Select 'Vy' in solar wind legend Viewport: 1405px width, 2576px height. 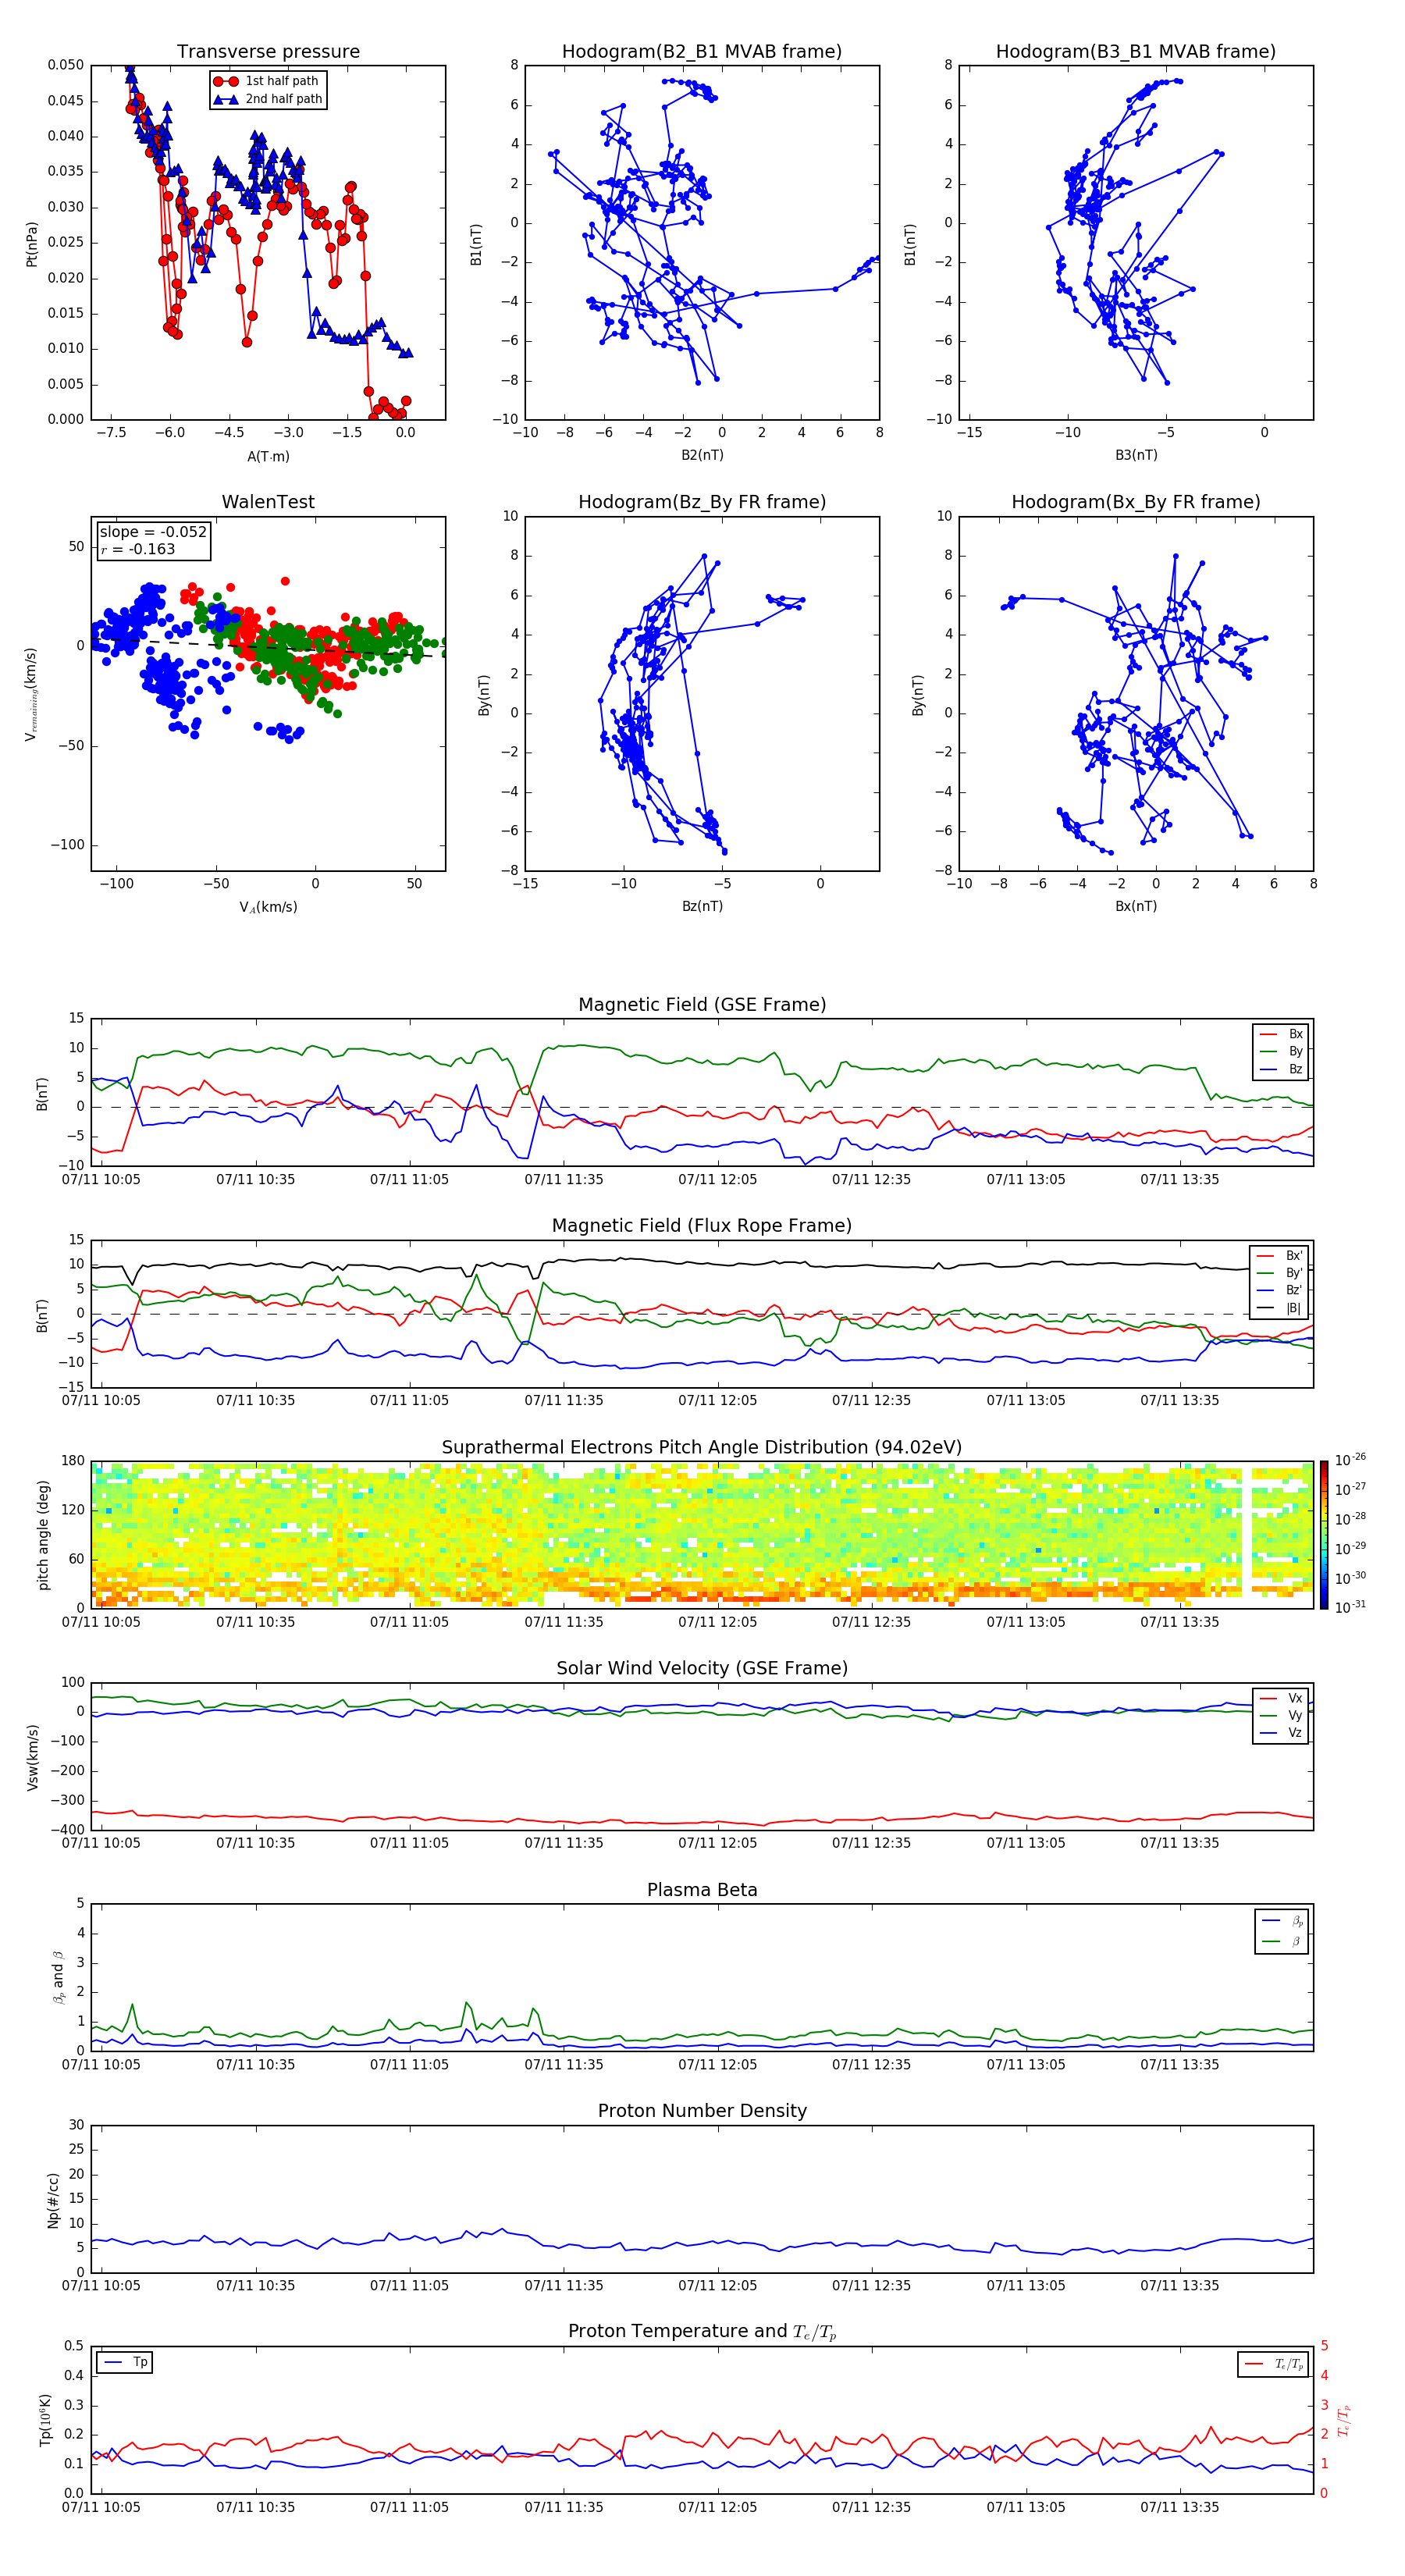click(x=1282, y=1716)
